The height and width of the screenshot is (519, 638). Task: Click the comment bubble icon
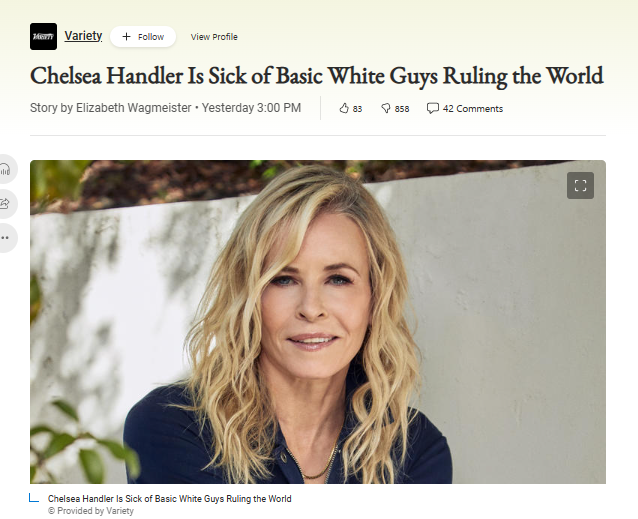[x=432, y=108]
